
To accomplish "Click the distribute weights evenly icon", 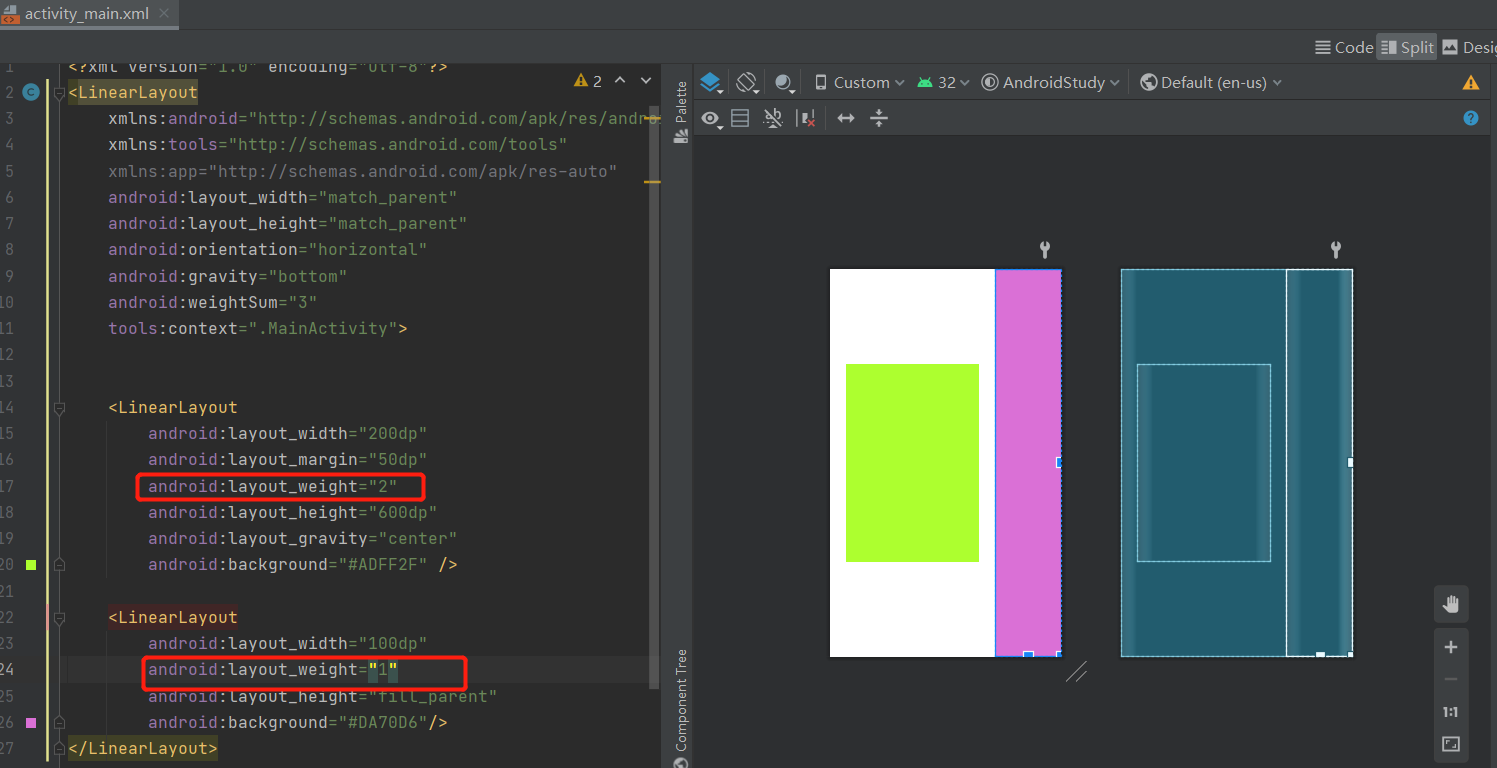I will click(773, 119).
